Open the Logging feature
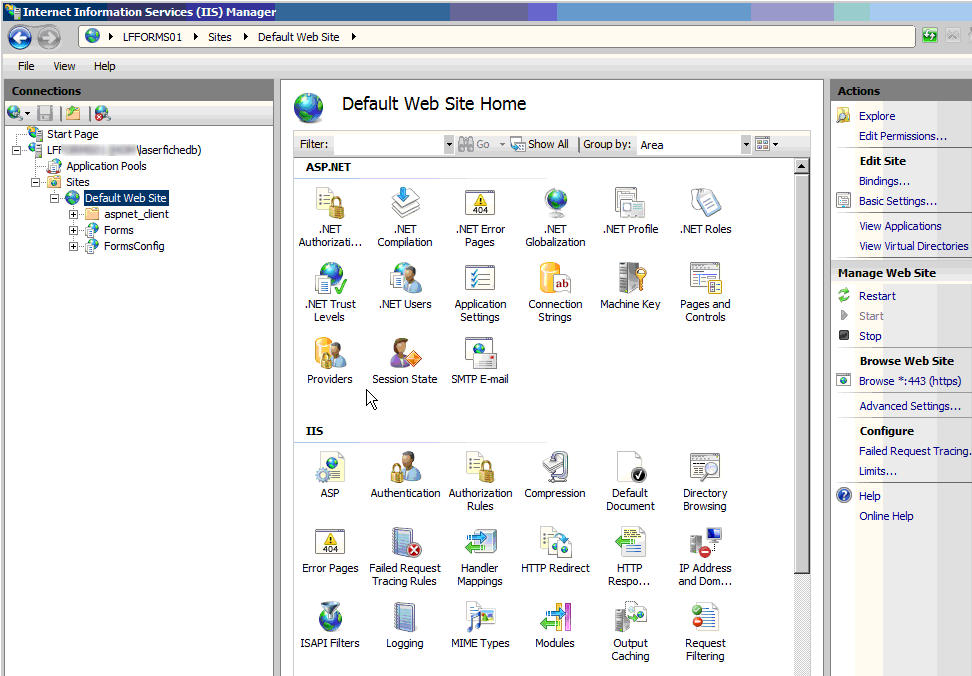 [405, 625]
